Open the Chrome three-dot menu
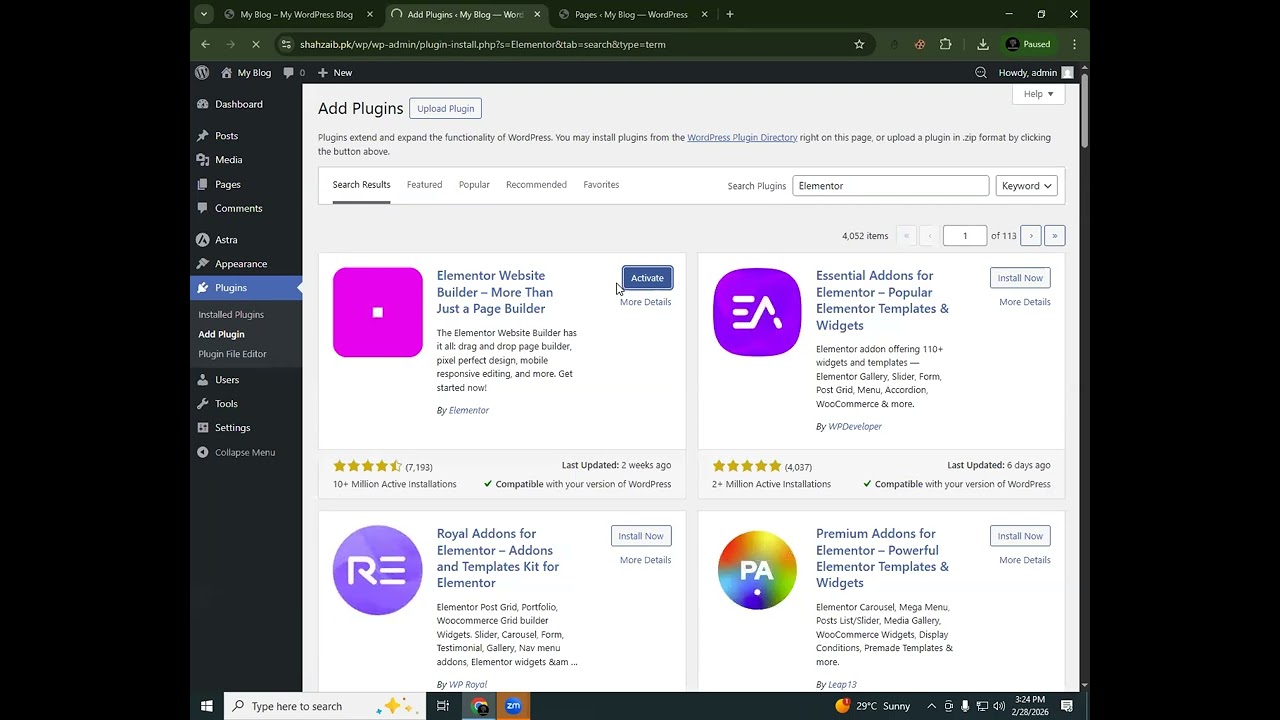 (1074, 44)
